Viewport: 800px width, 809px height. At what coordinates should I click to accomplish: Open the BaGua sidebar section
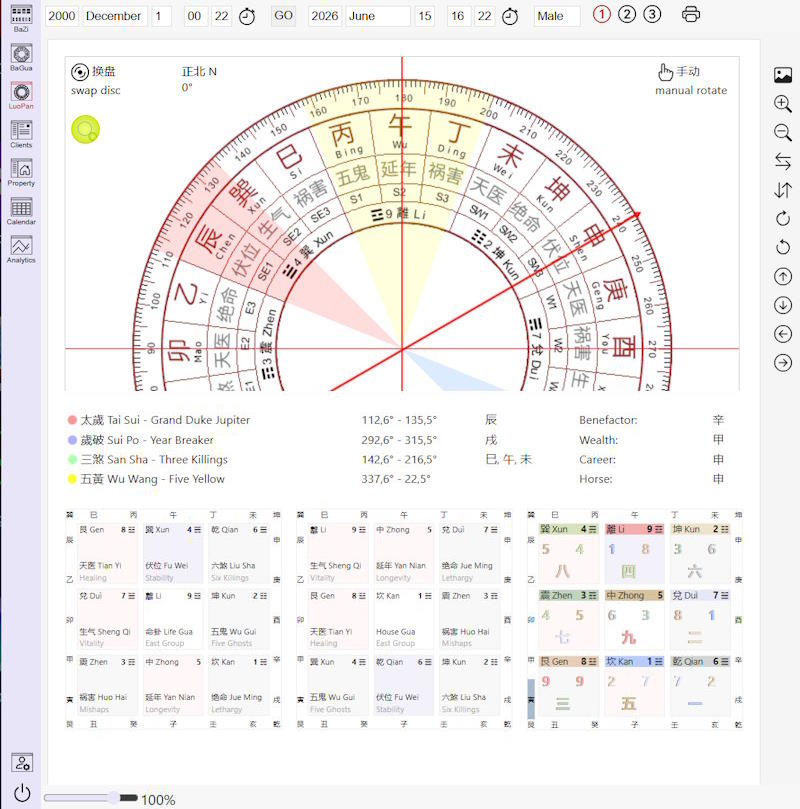pyautogui.click(x=21, y=57)
